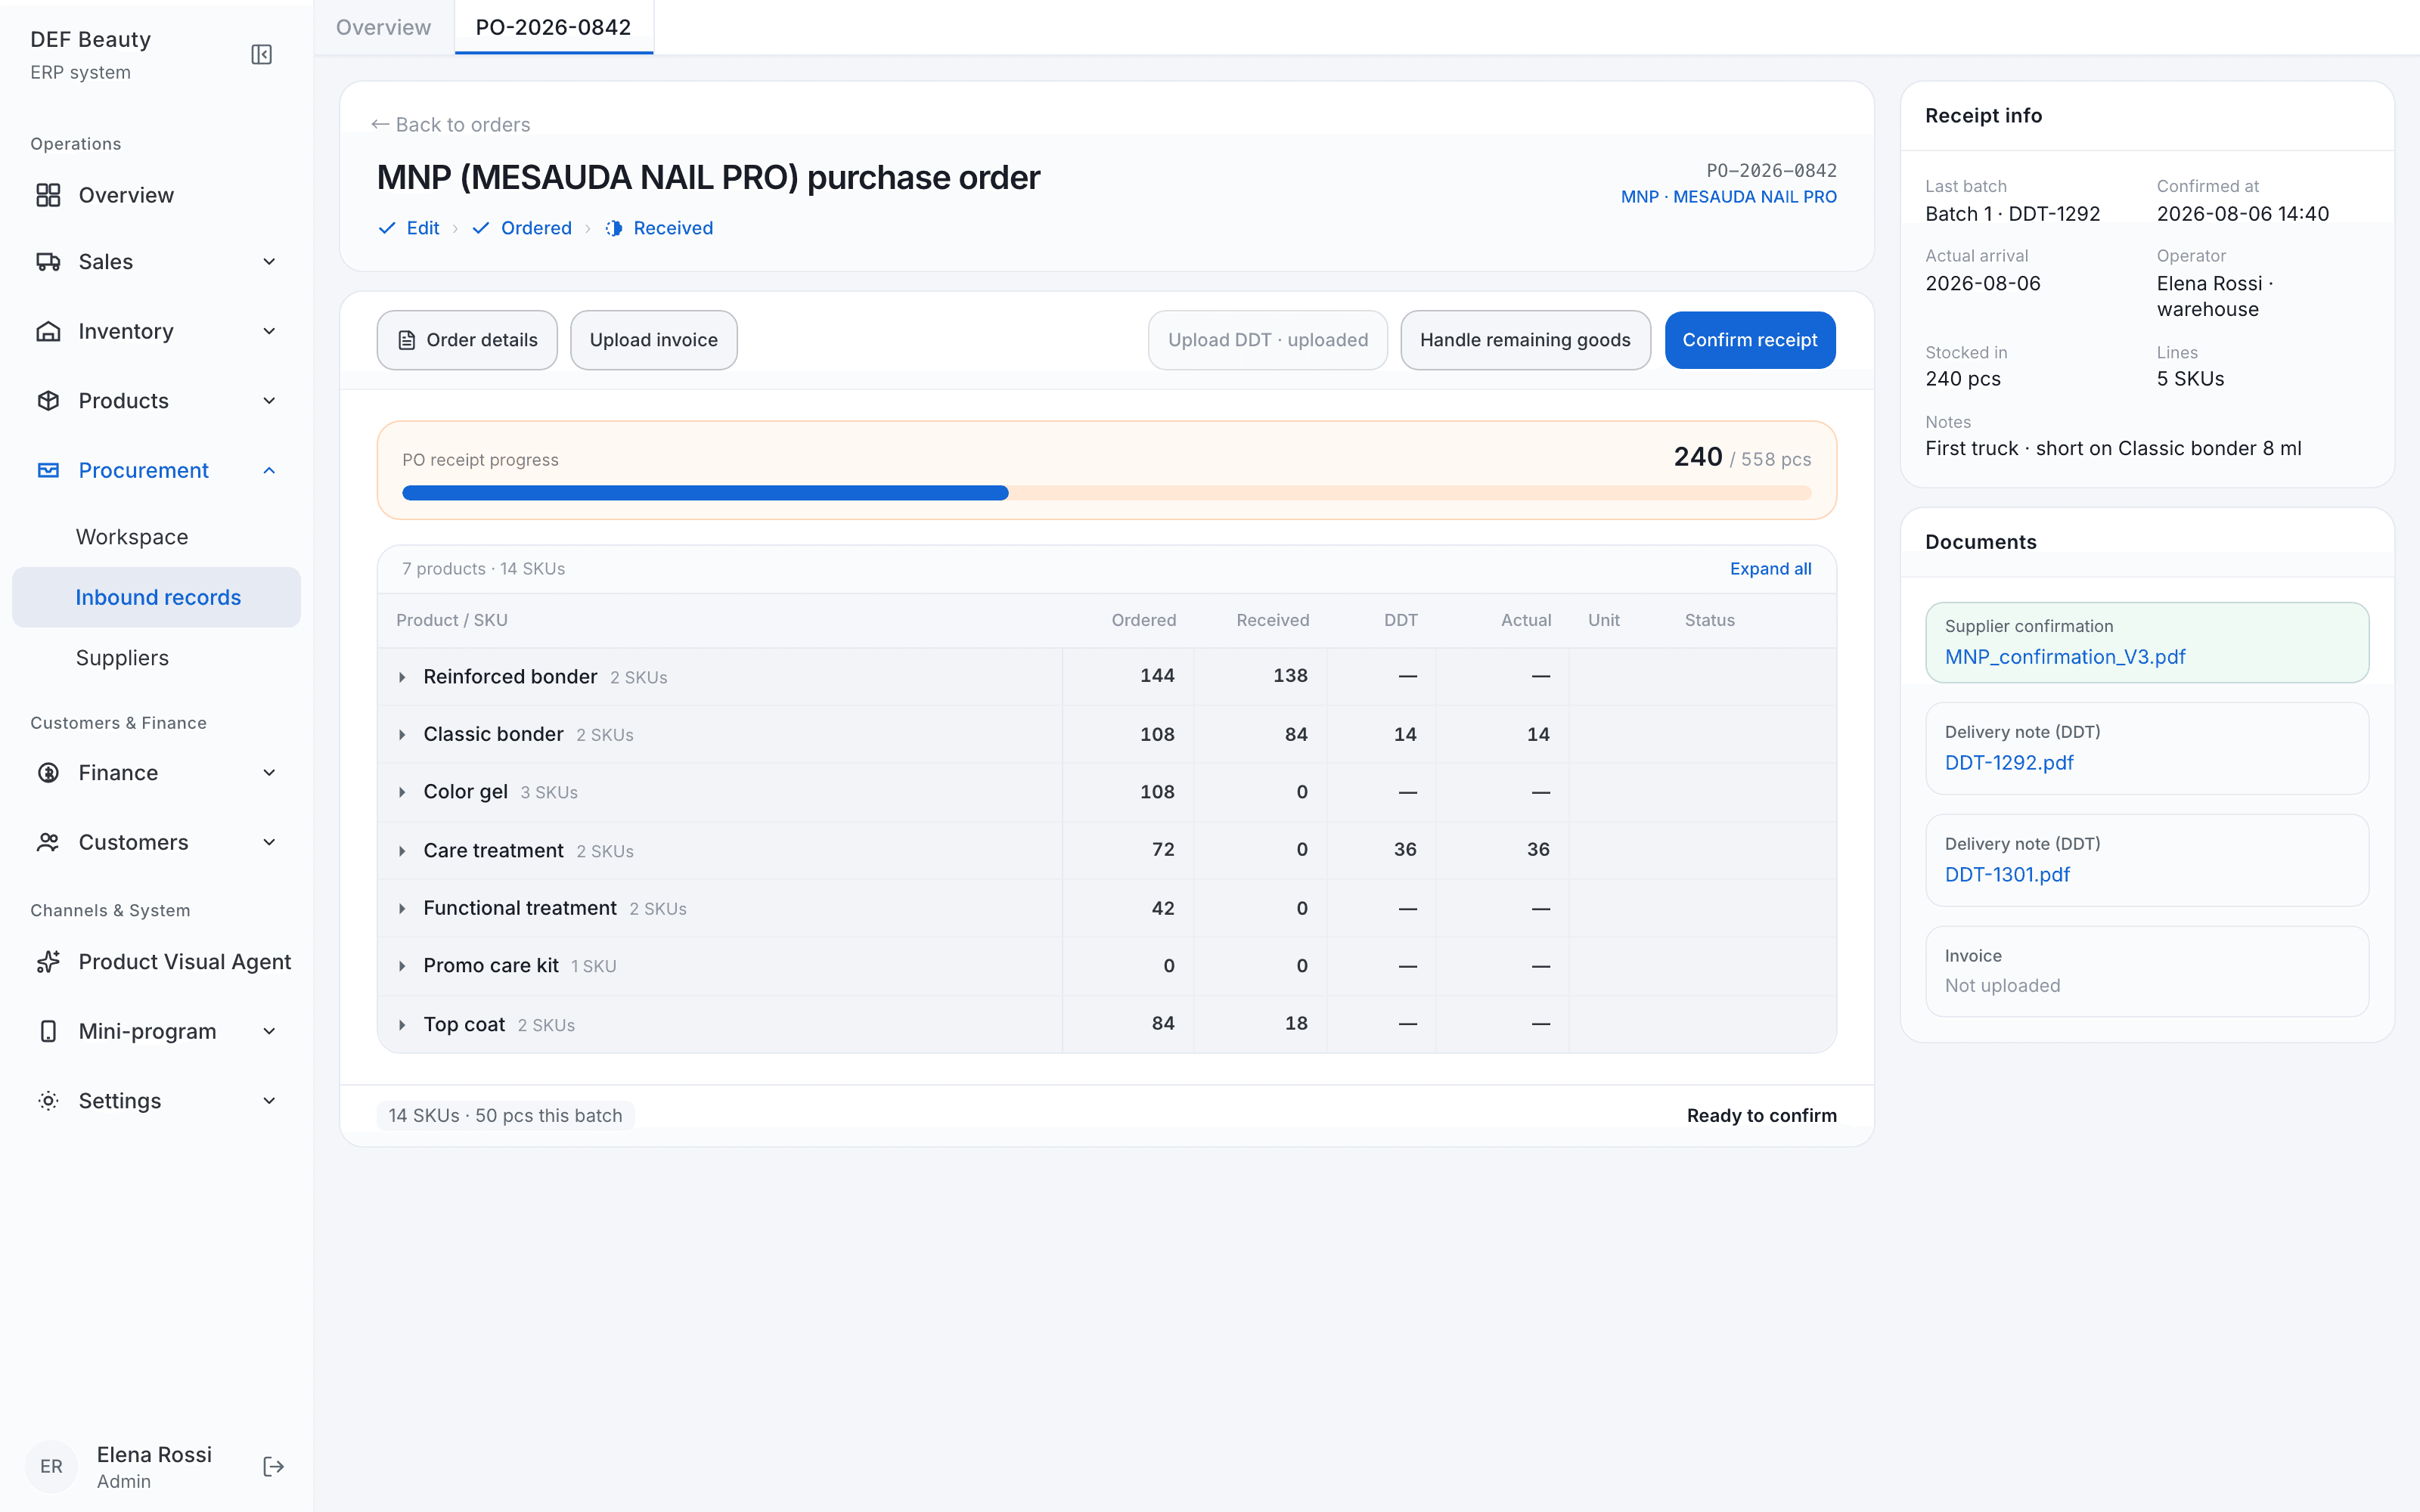Image resolution: width=2420 pixels, height=1512 pixels.
Task: Expand the Care treatment row
Action: click(x=402, y=851)
